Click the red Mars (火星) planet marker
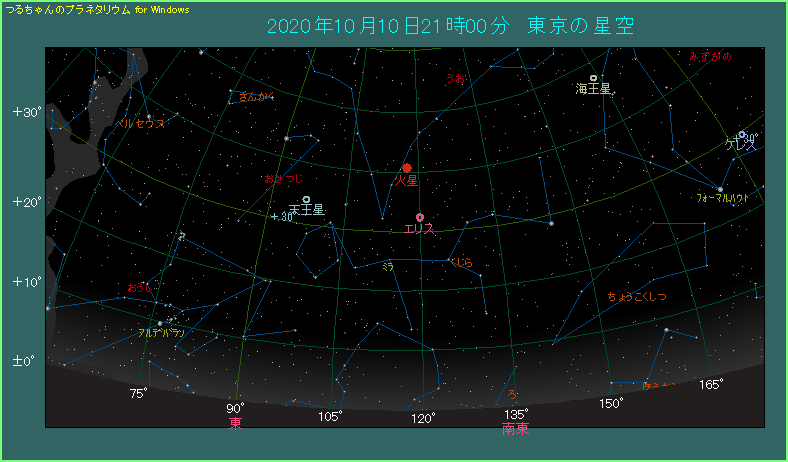The height and width of the screenshot is (462, 788). tap(406, 168)
